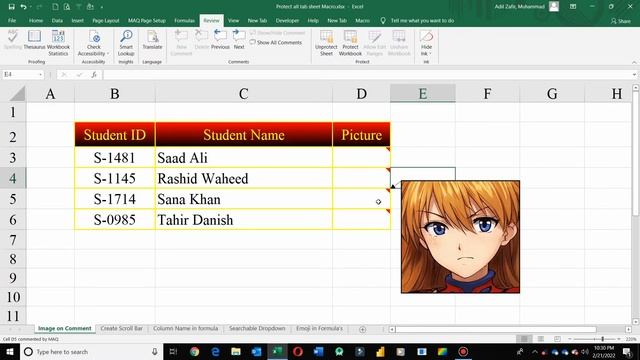Image resolution: width=640 pixels, height=360 pixels.
Task: Select cell containing Saad Ali
Action: pyautogui.click(x=244, y=158)
